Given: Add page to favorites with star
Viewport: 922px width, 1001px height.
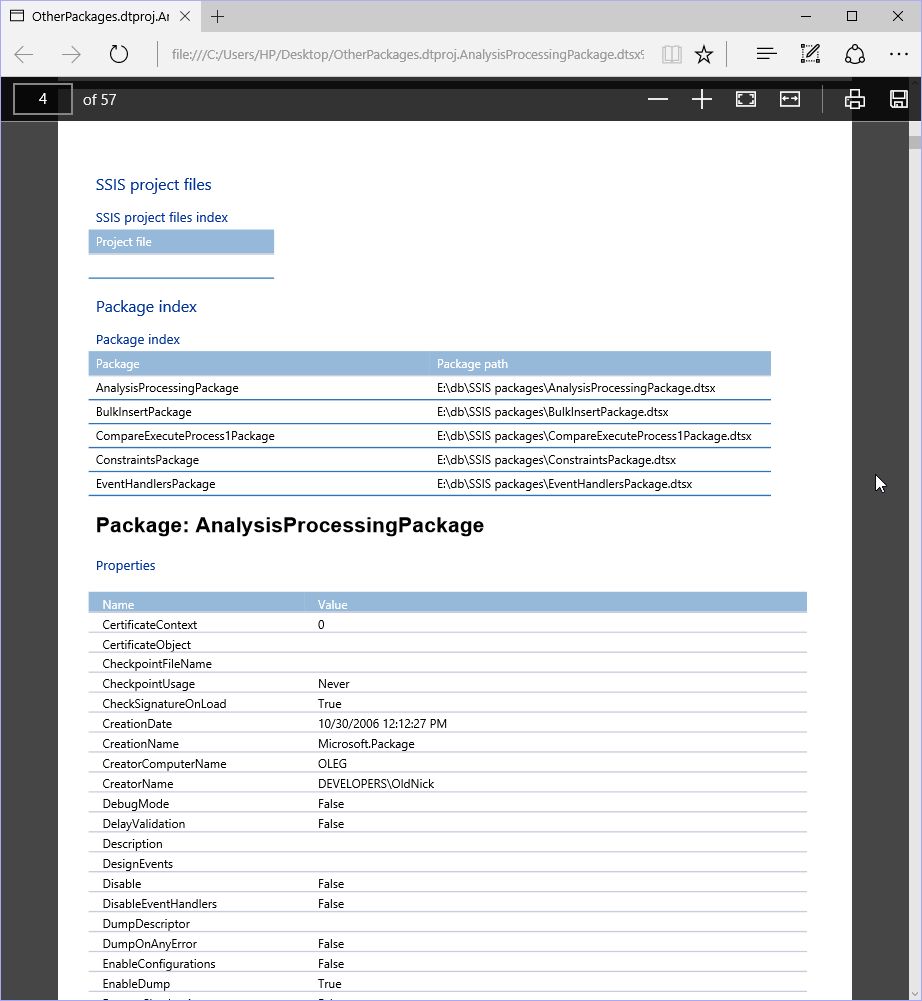Looking at the screenshot, I should 704,54.
